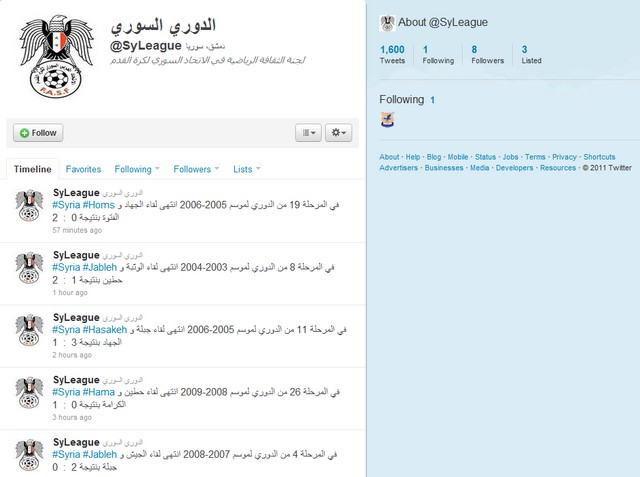640x477 pixels.
Task: Expand the Followers tab dropdown
Action: (217, 168)
